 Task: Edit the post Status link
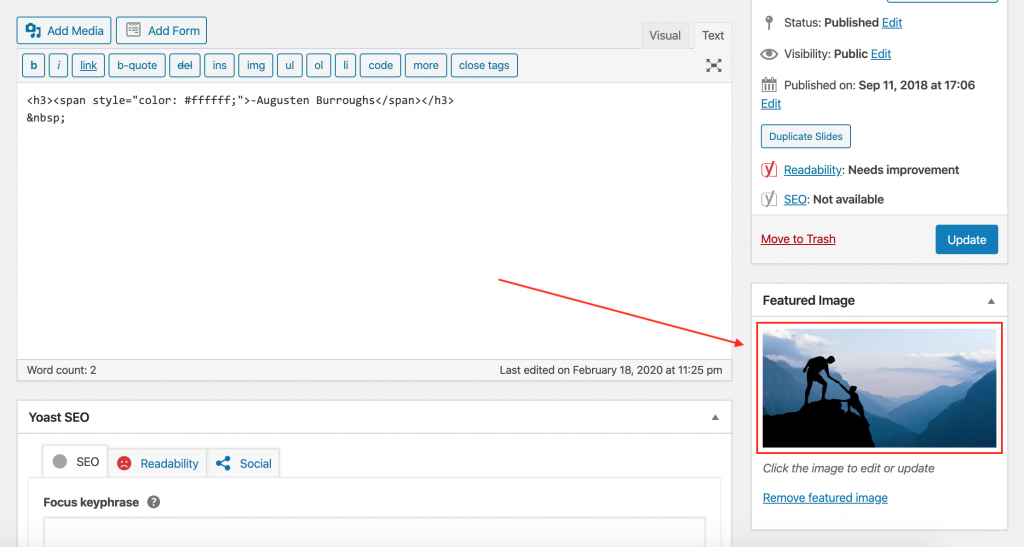tap(891, 23)
